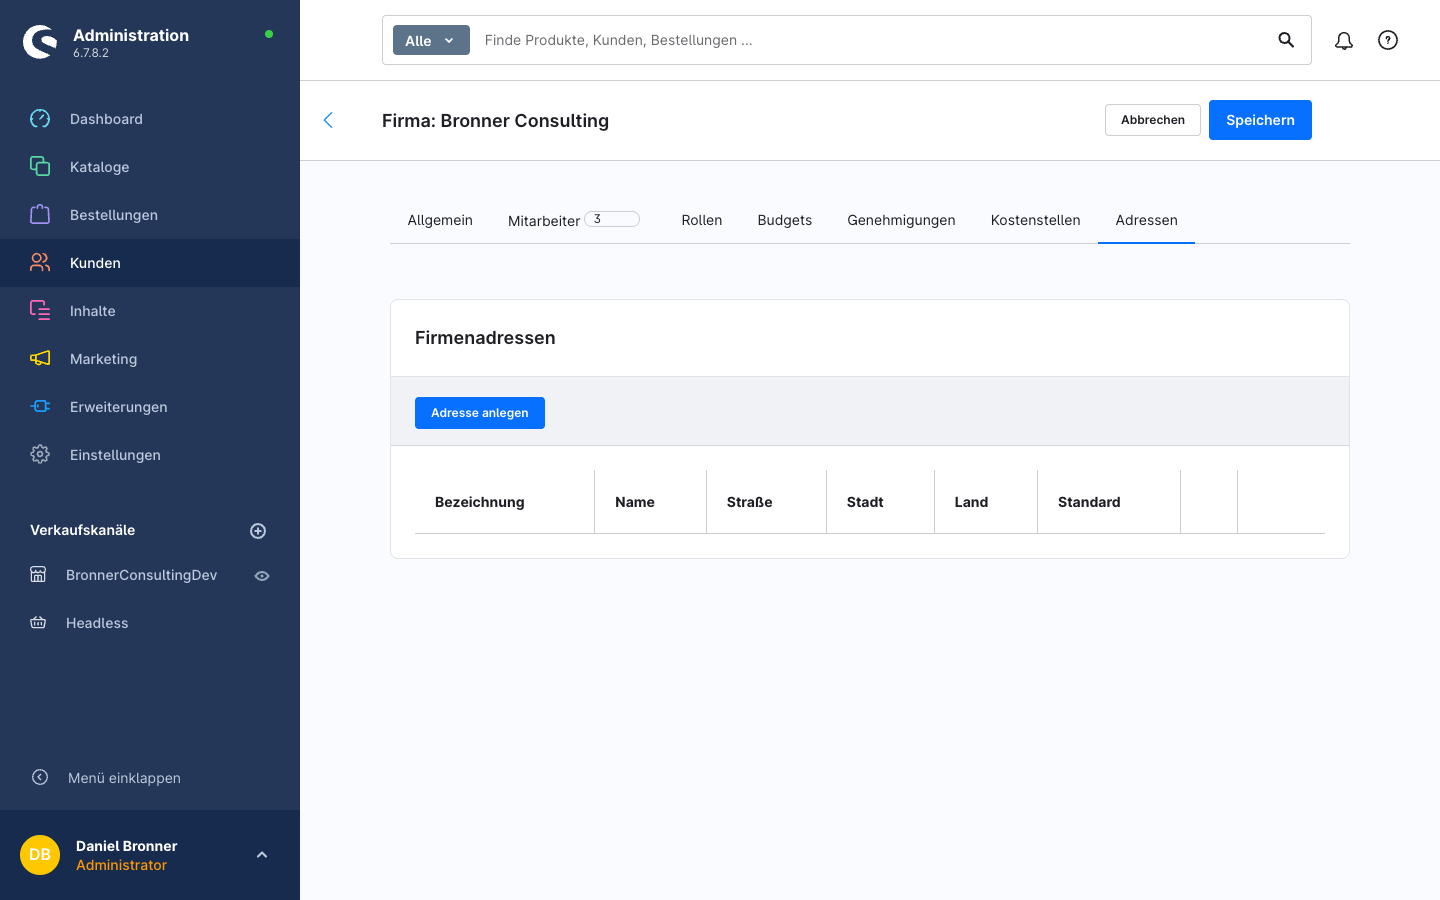Screen dimensions: 1440x900
Task: Switch to the Rollen tab
Action: [x=702, y=220]
